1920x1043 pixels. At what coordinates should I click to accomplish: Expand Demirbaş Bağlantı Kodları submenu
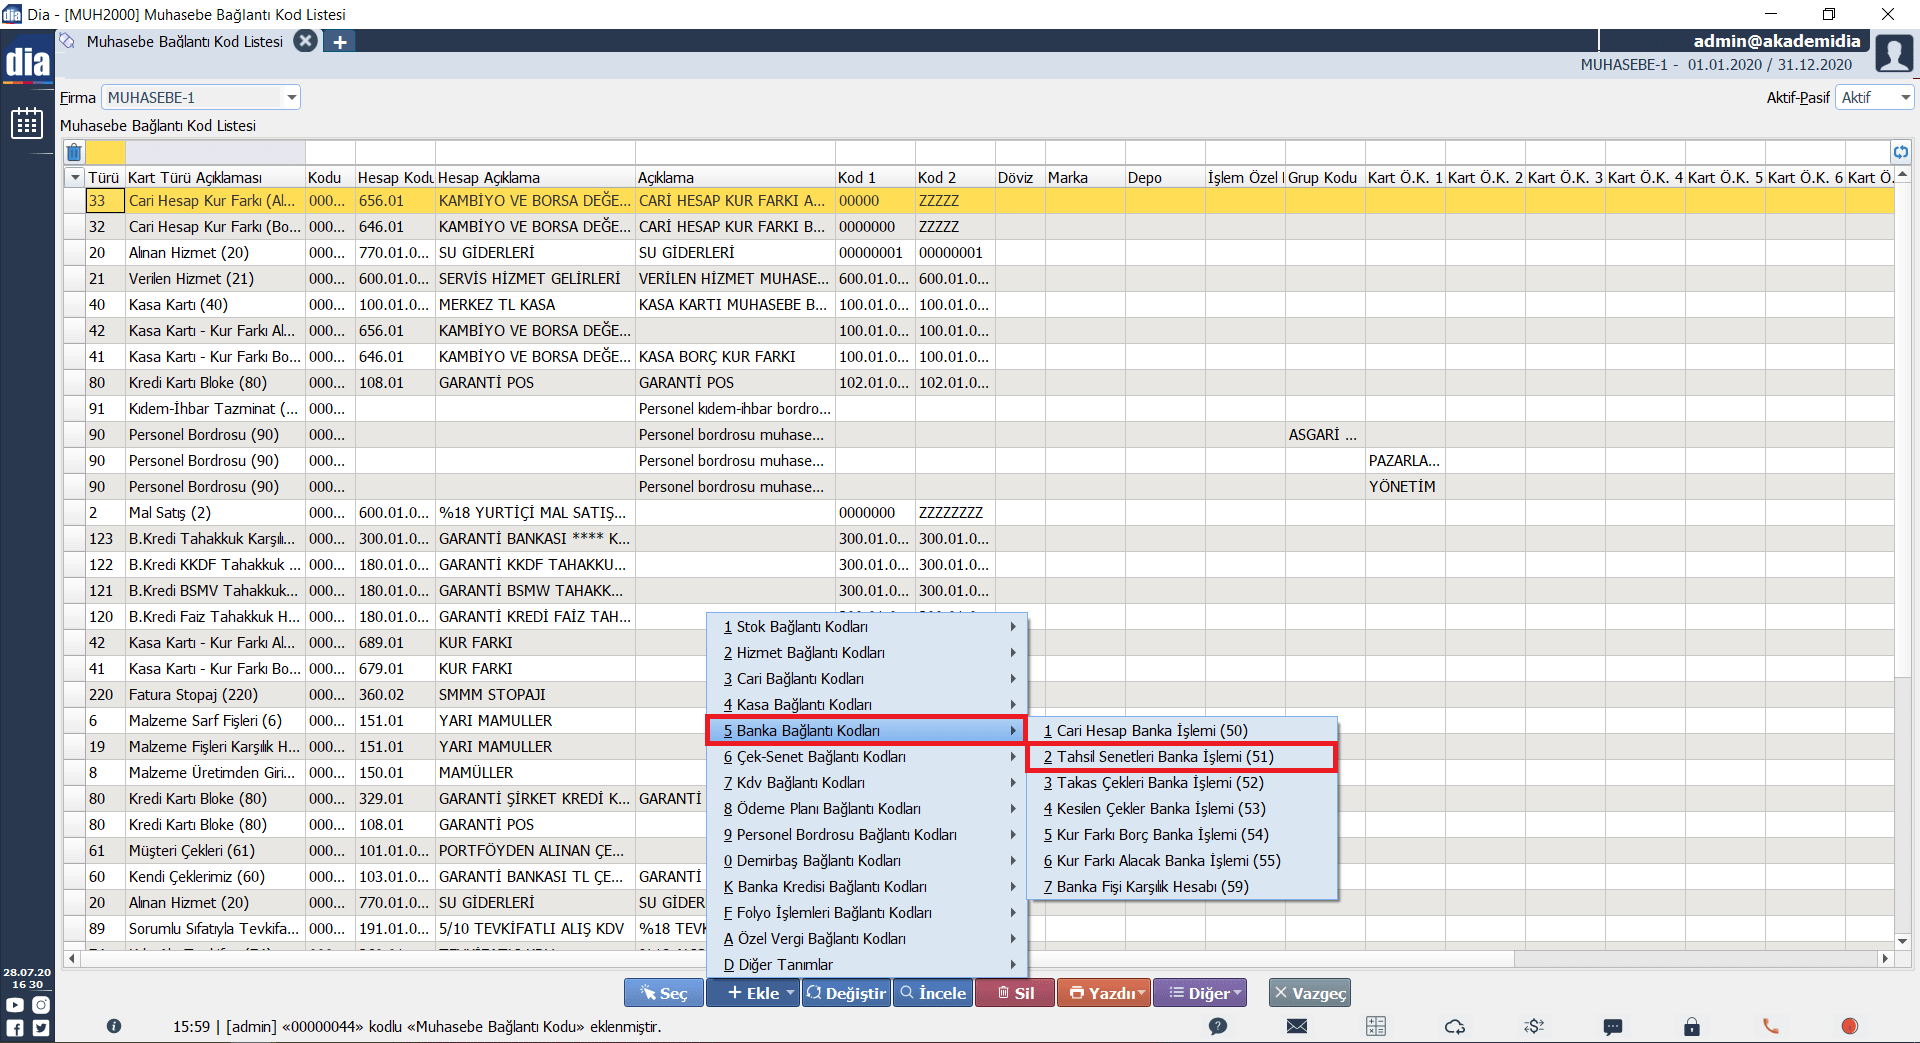coord(867,861)
